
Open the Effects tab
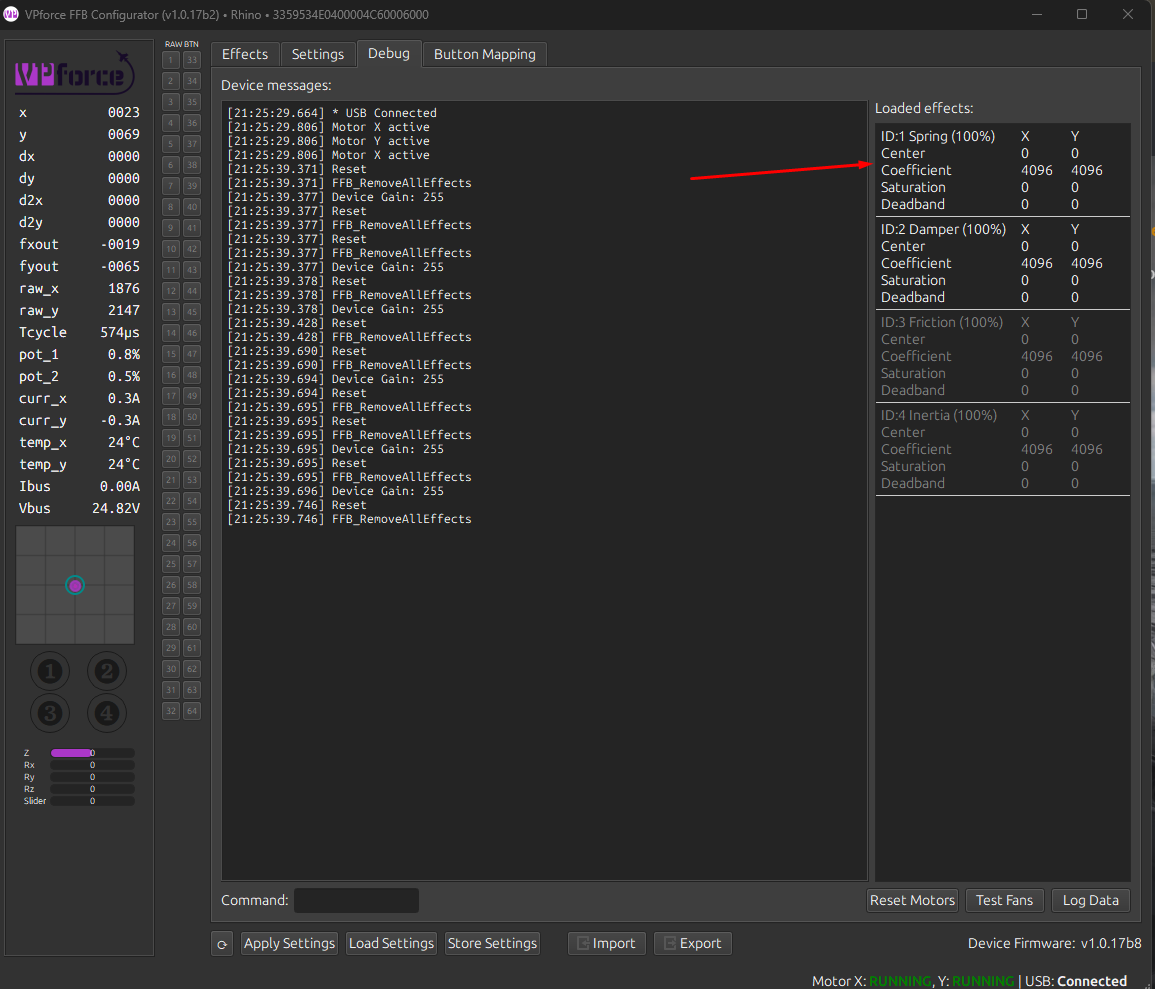tap(245, 54)
